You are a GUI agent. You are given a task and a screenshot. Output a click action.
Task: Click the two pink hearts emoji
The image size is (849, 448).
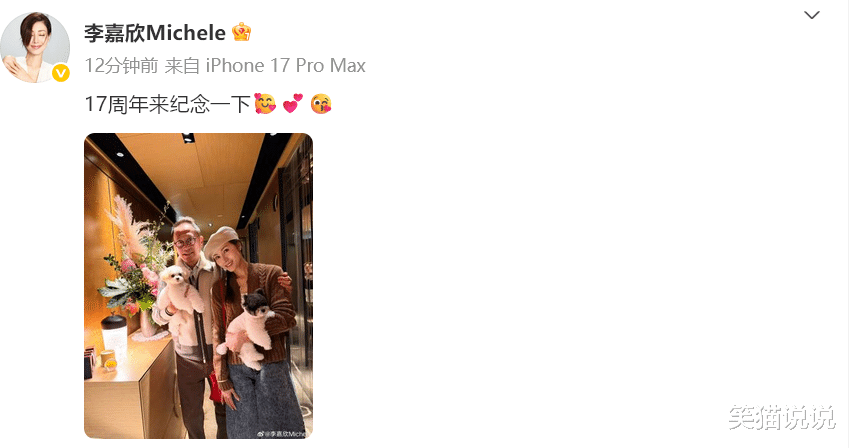click(x=293, y=103)
